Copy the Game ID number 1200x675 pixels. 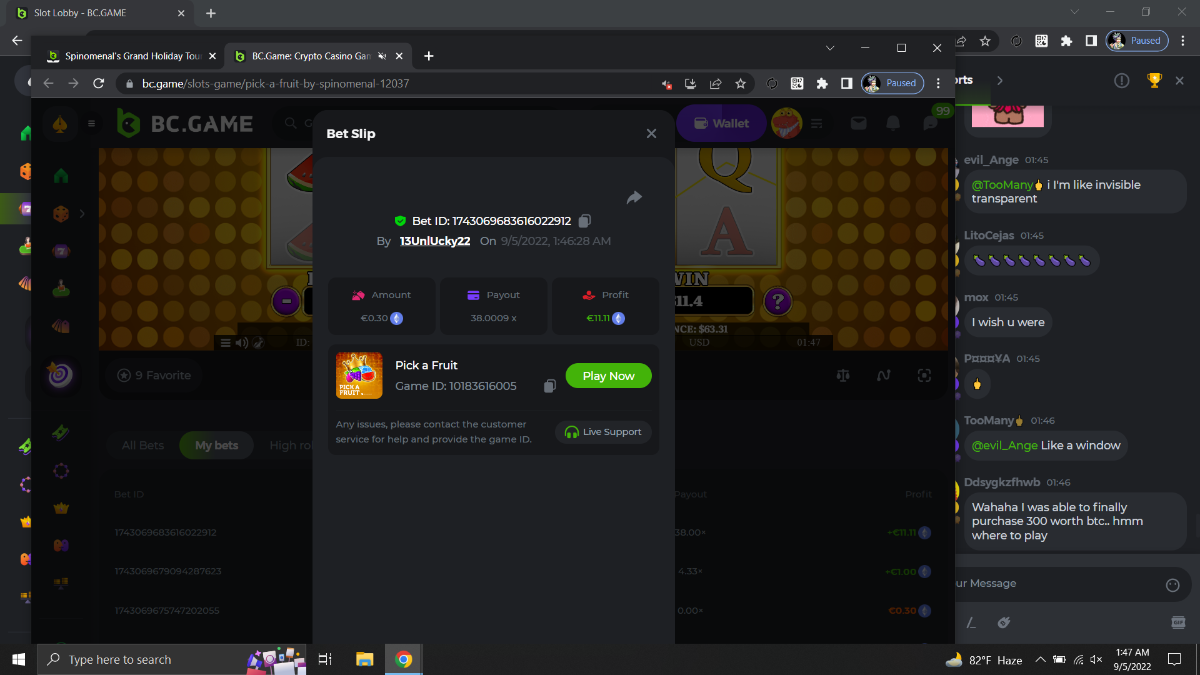click(549, 386)
